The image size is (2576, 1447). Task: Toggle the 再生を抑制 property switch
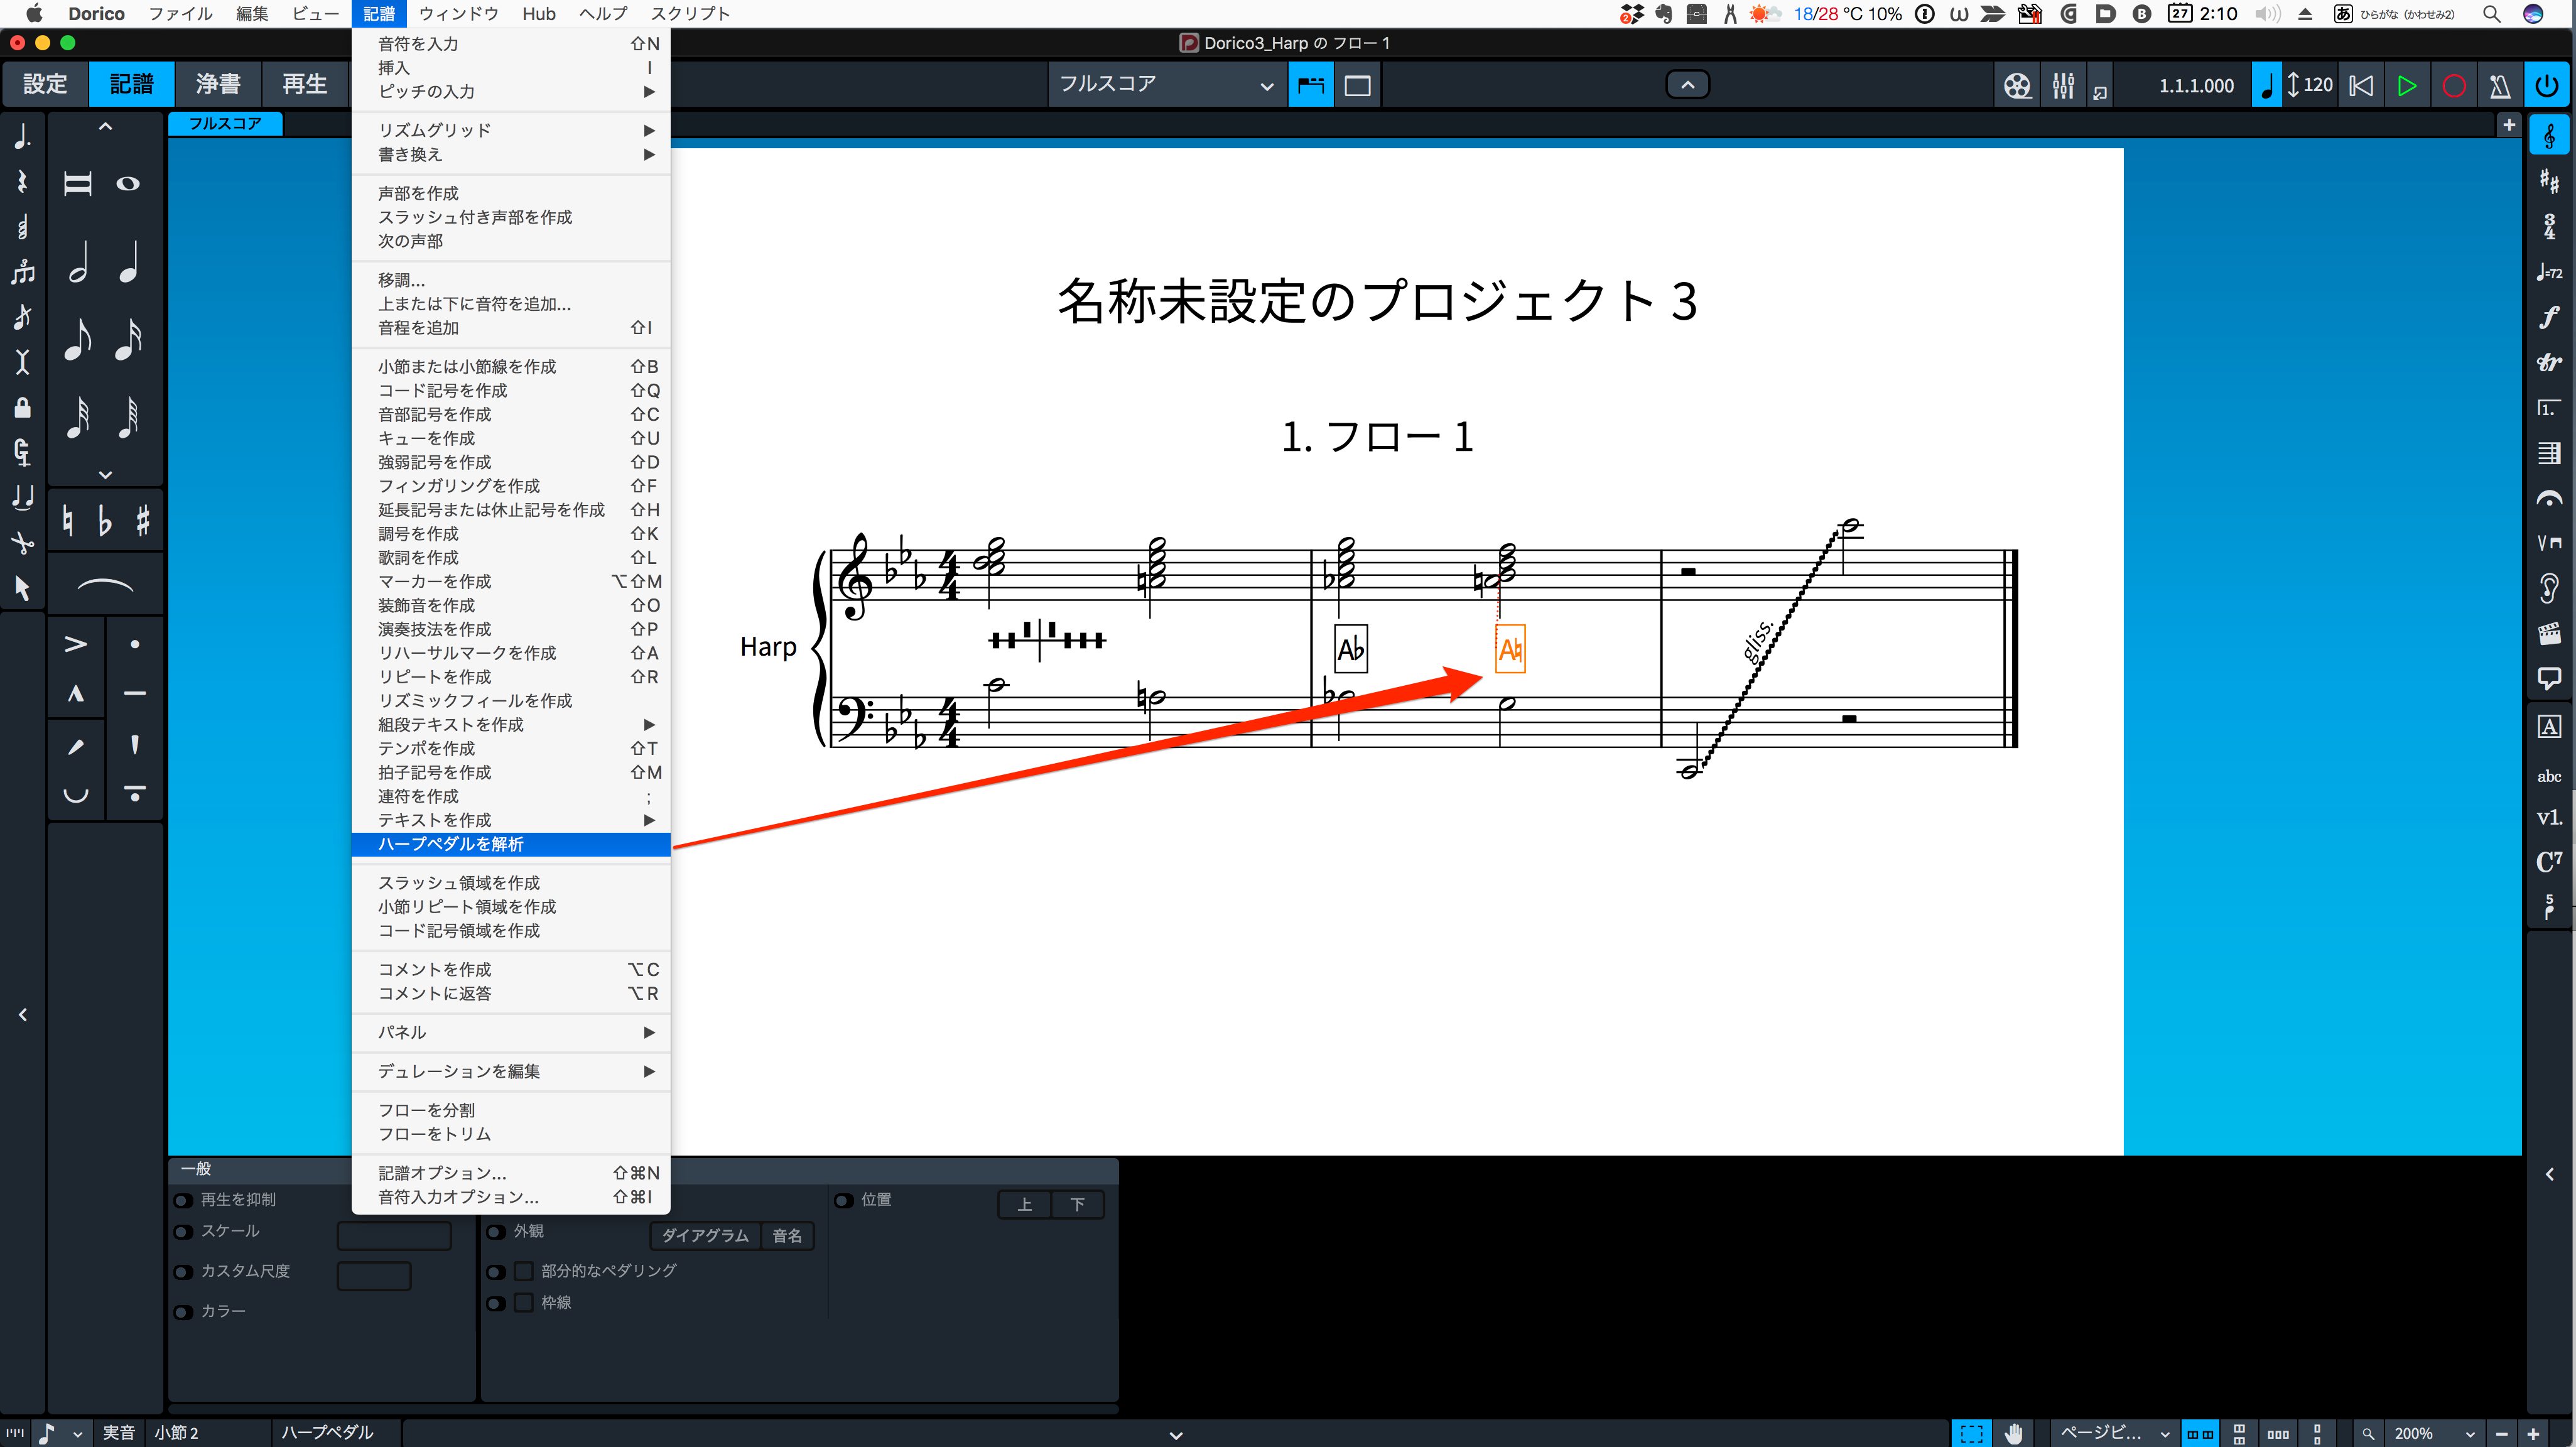(x=184, y=1200)
